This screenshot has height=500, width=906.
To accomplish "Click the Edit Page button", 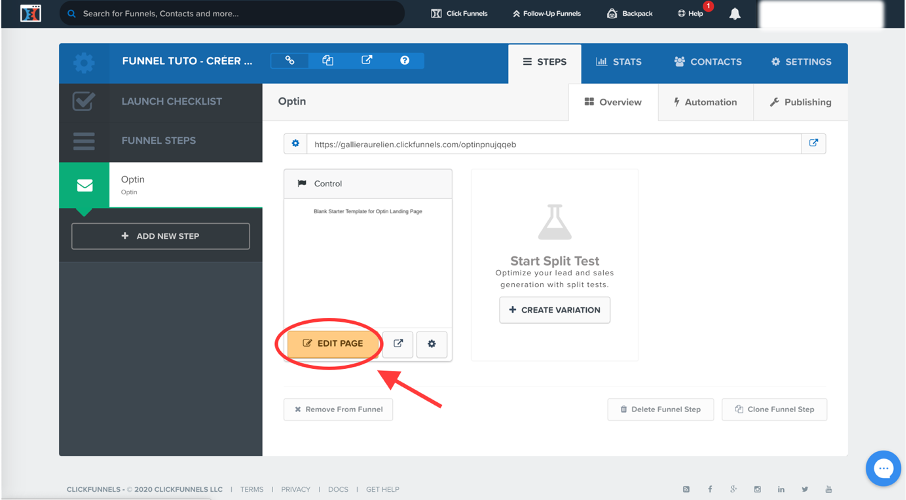I will [333, 343].
